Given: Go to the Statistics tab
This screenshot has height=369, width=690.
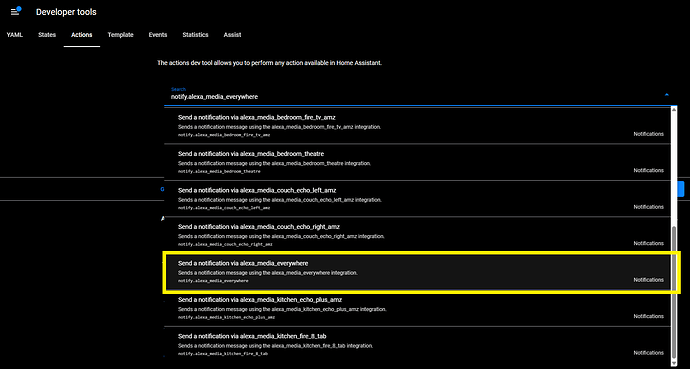Looking at the screenshot, I should (x=195, y=35).
